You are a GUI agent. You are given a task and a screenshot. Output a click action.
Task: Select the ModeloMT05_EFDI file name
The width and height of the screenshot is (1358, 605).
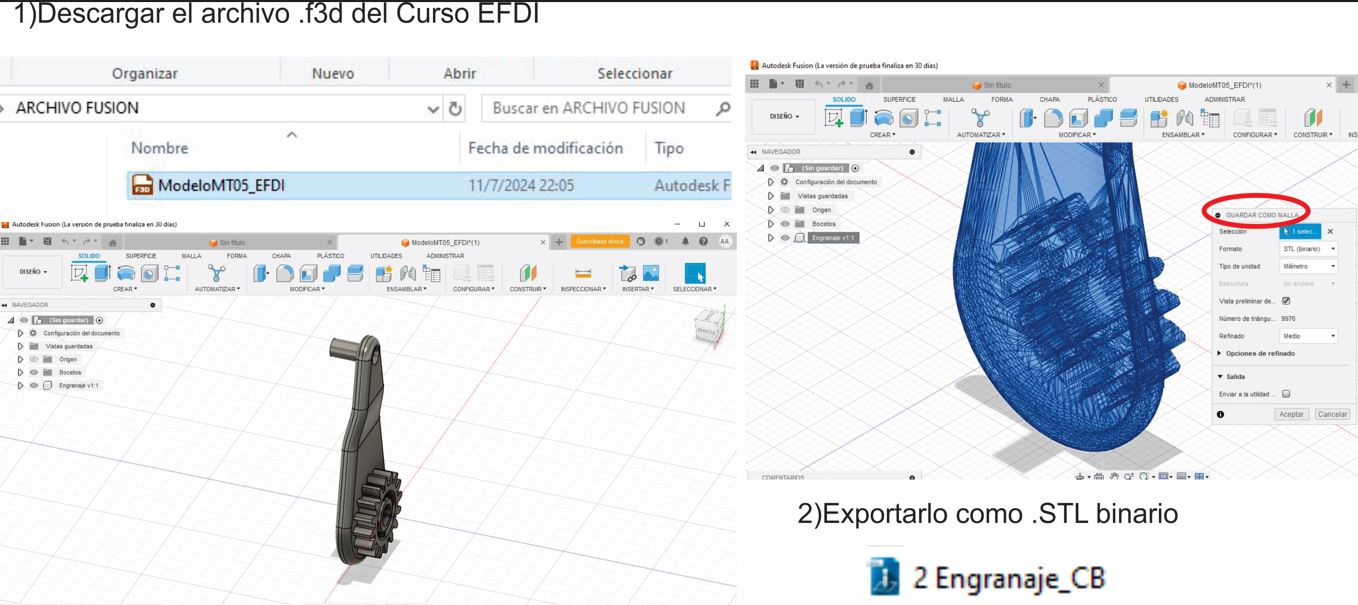(221, 186)
